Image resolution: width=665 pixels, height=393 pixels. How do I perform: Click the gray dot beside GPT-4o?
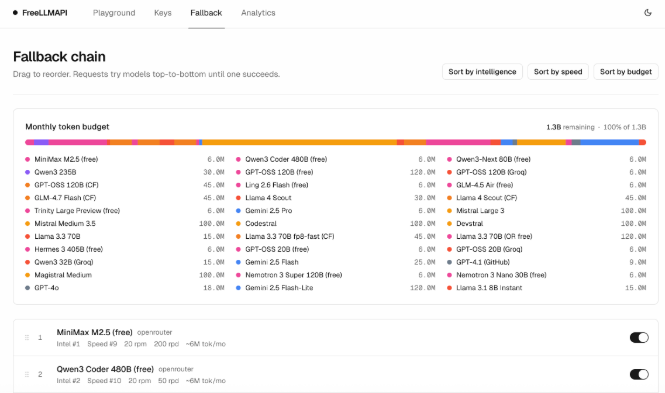click(x=28, y=288)
